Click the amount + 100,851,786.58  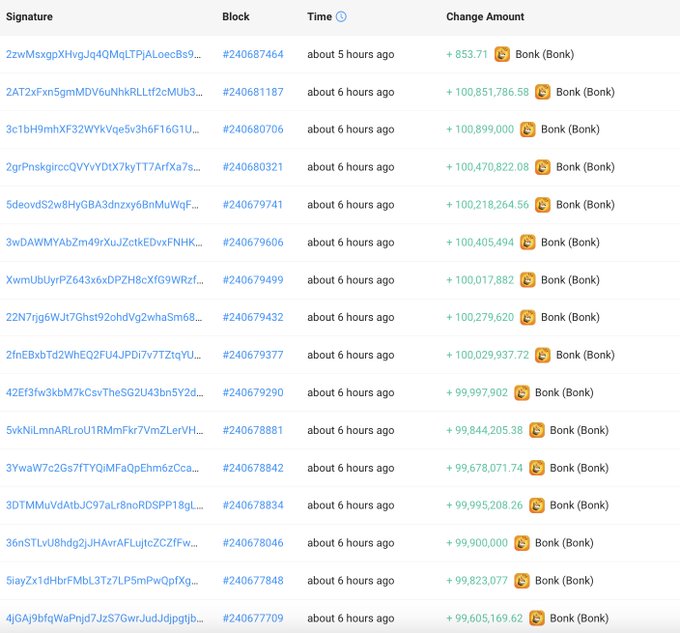tap(487, 92)
